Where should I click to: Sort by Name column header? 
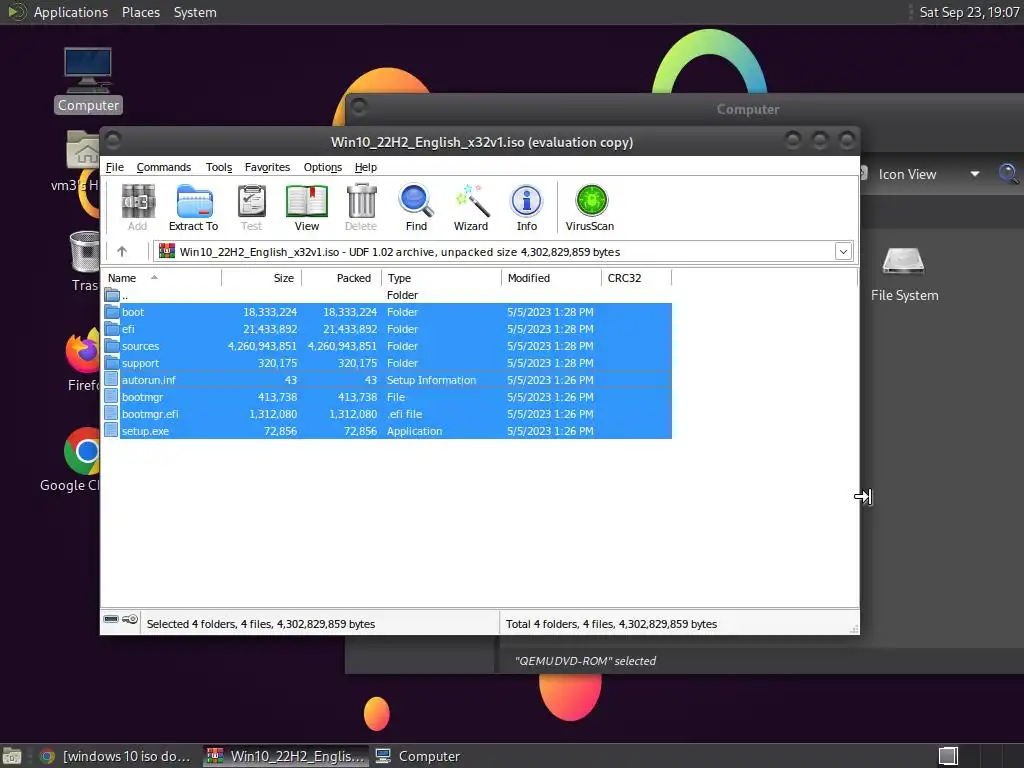click(x=161, y=278)
